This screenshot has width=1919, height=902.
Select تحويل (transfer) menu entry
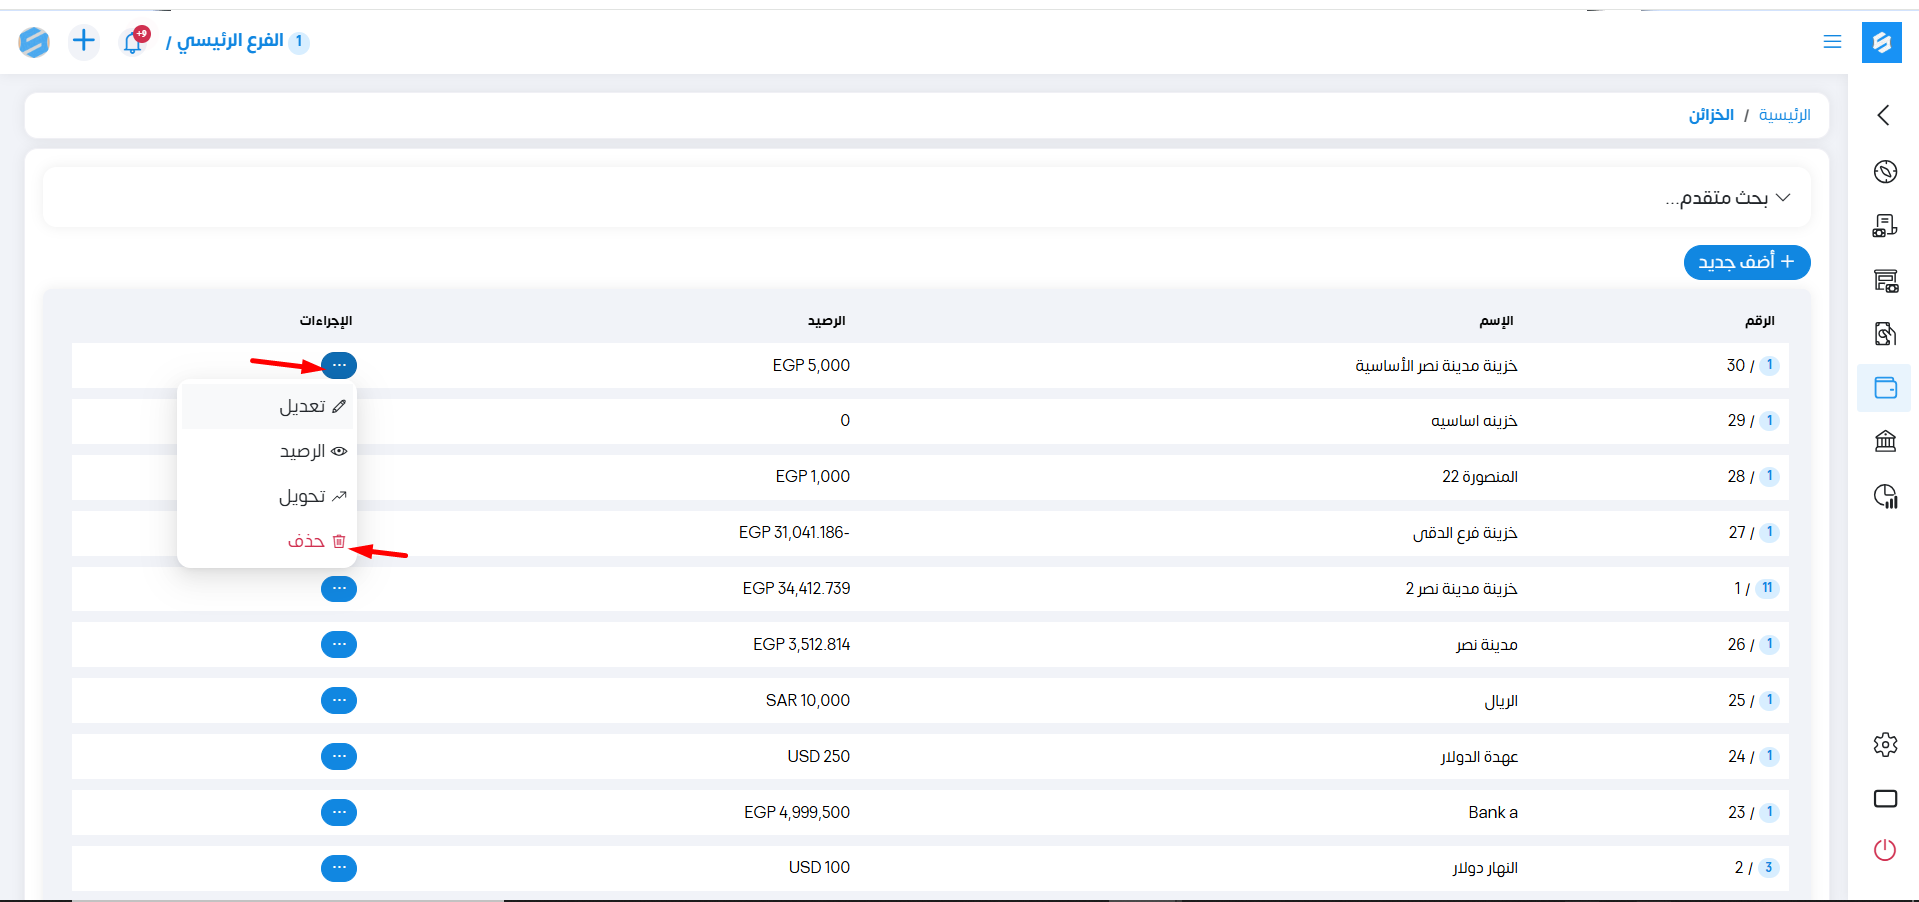pos(303,497)
